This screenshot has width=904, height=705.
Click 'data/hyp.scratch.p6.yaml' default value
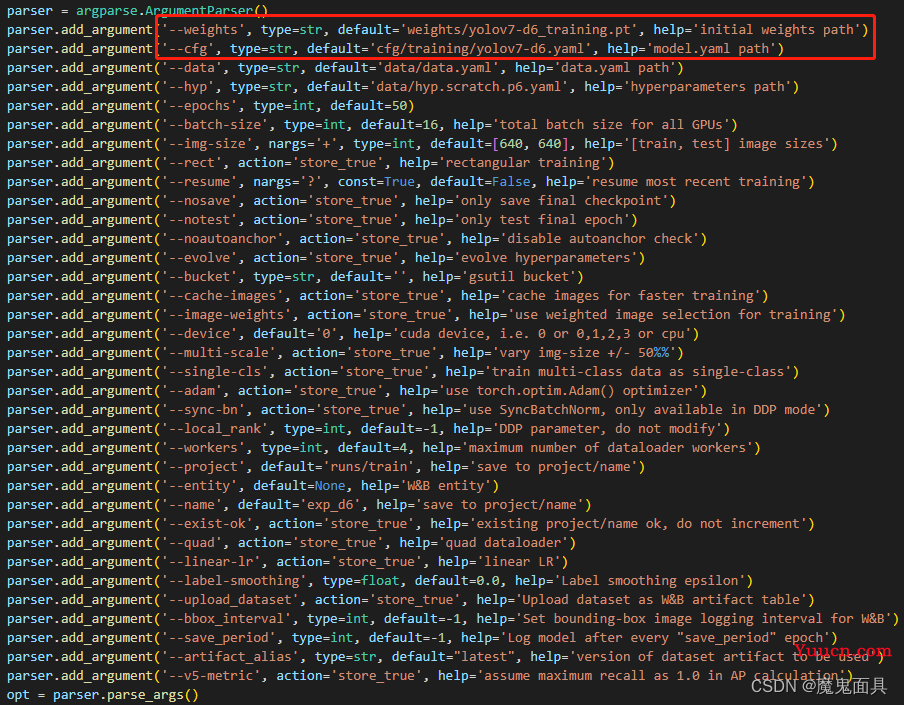tap(469, 87)
